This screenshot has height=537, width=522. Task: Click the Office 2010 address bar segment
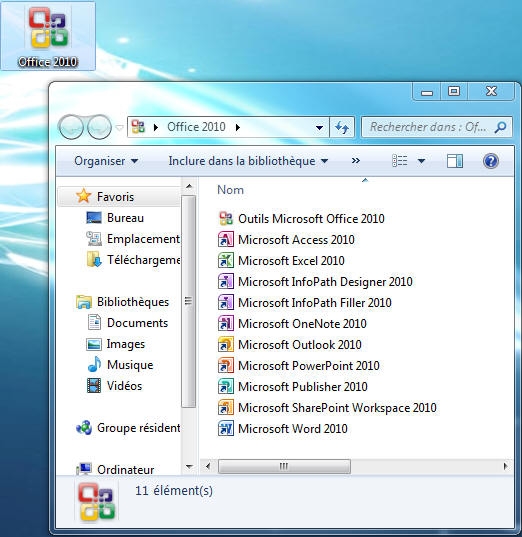196,127
